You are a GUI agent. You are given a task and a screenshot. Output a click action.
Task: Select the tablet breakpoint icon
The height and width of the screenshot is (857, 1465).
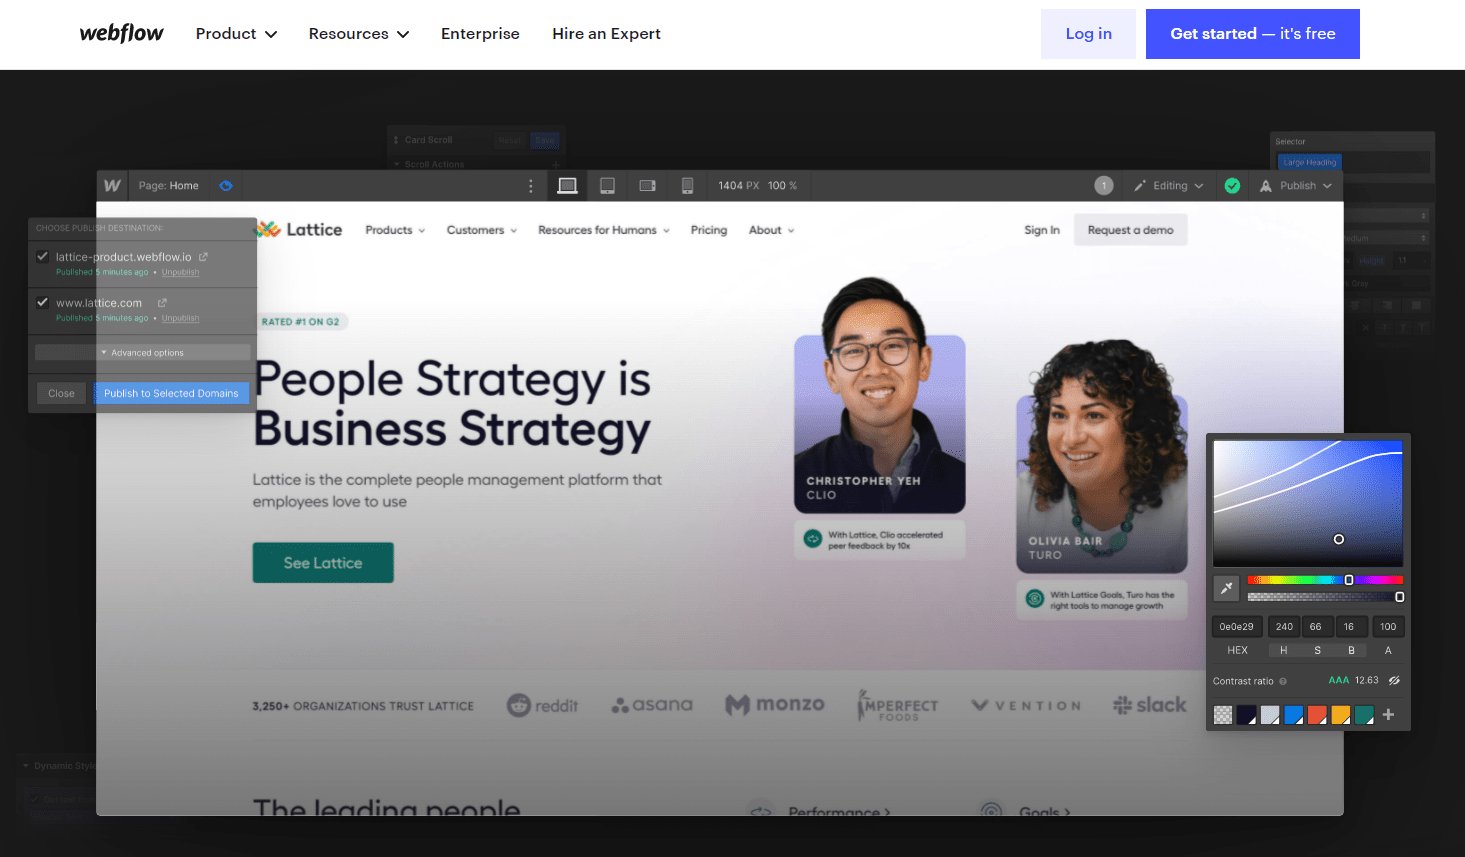point(607,186)
